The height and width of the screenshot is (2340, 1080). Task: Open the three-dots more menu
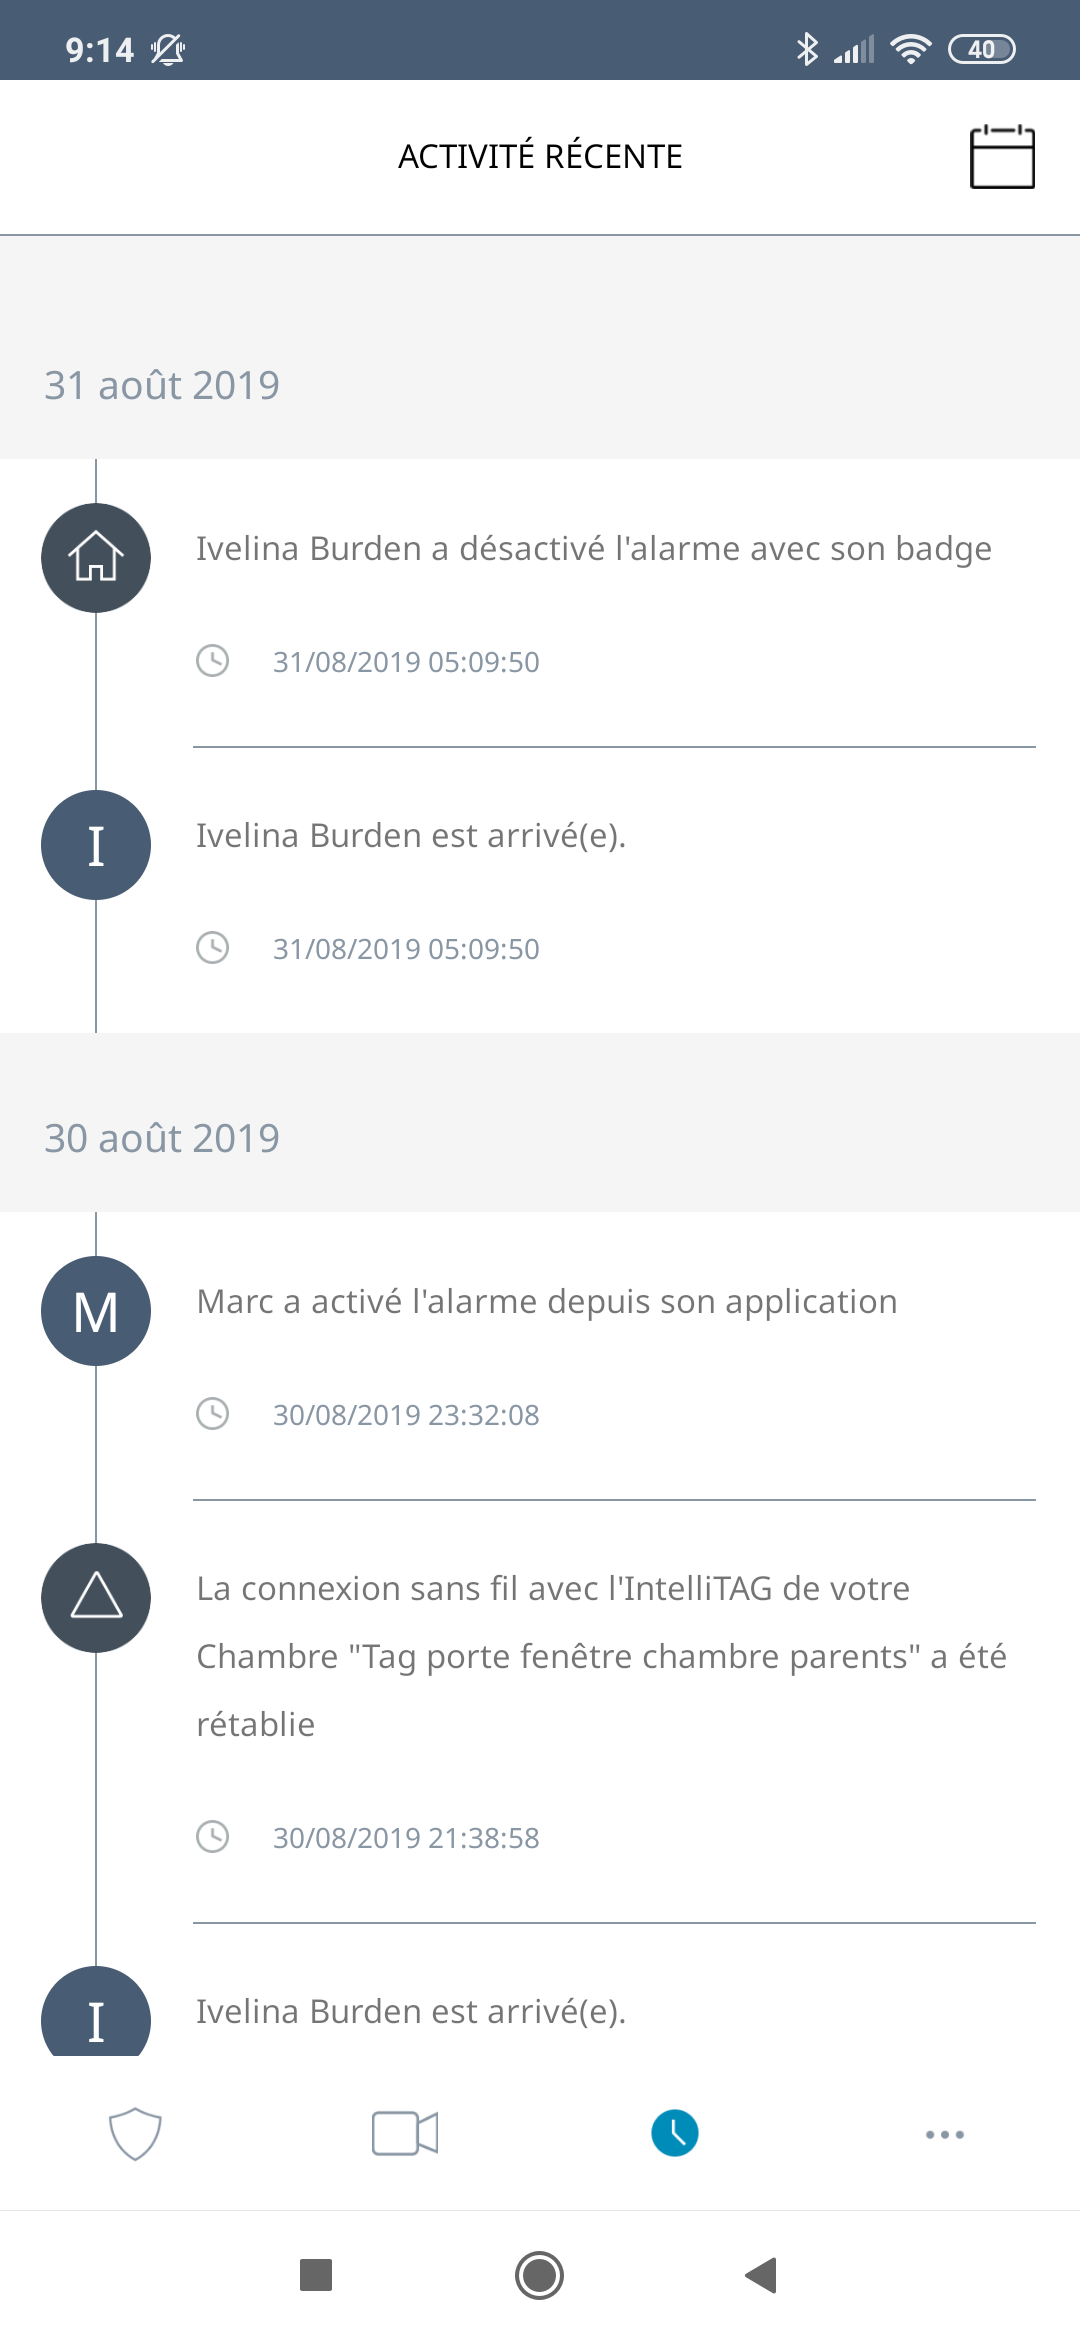click(x=945, y=2134)
